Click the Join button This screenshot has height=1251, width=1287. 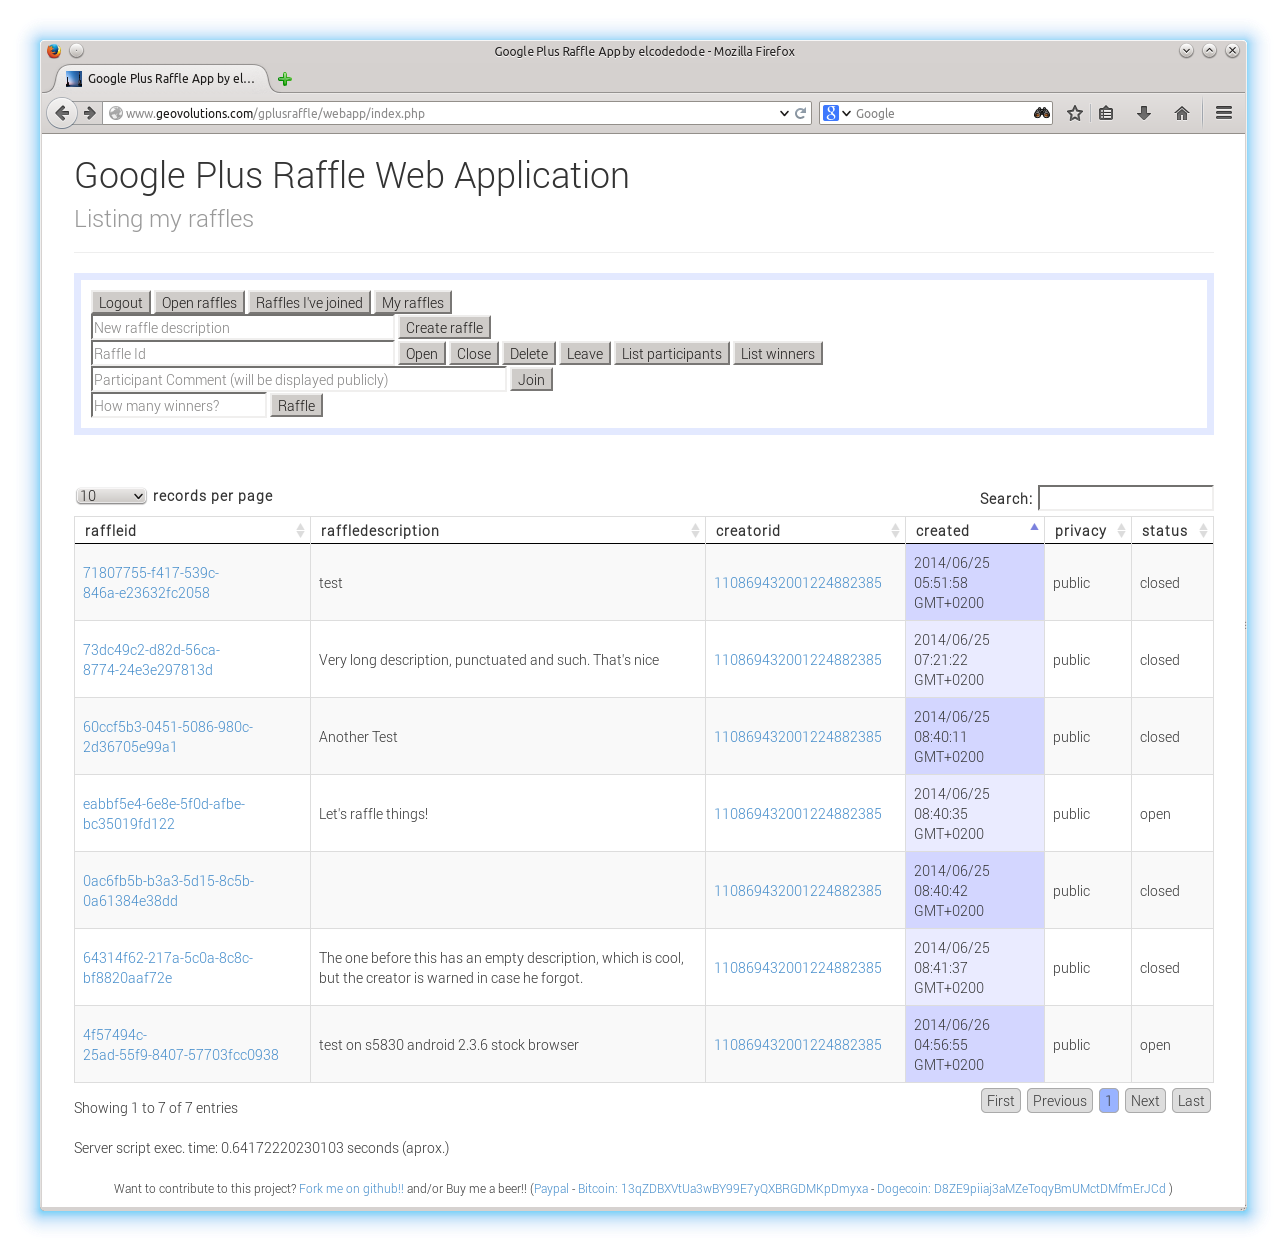click(531, 379)
